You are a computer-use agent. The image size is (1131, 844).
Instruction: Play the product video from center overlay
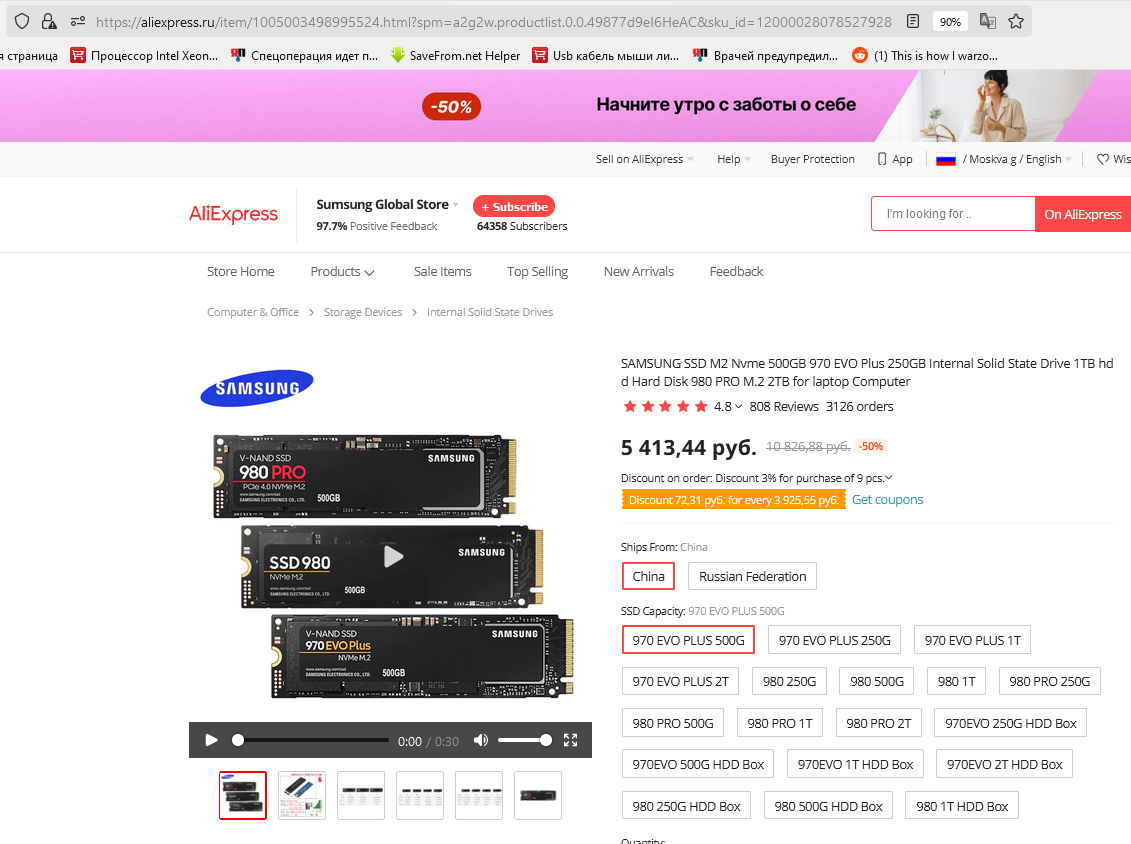[x=392, y=556]
